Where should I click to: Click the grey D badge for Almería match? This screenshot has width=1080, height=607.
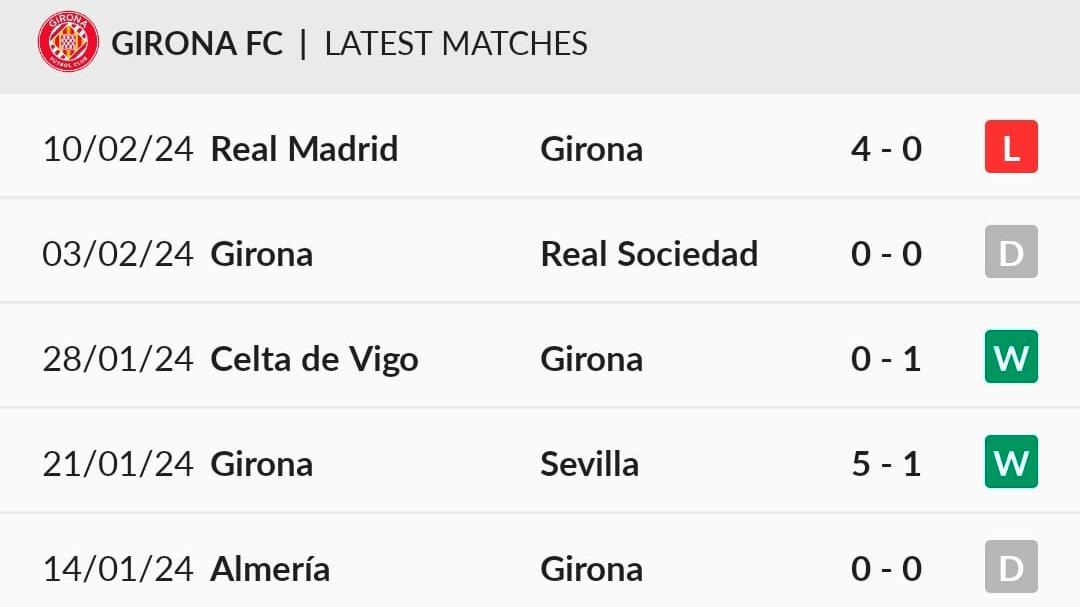pyautogui.click(x=1011, y=567)
